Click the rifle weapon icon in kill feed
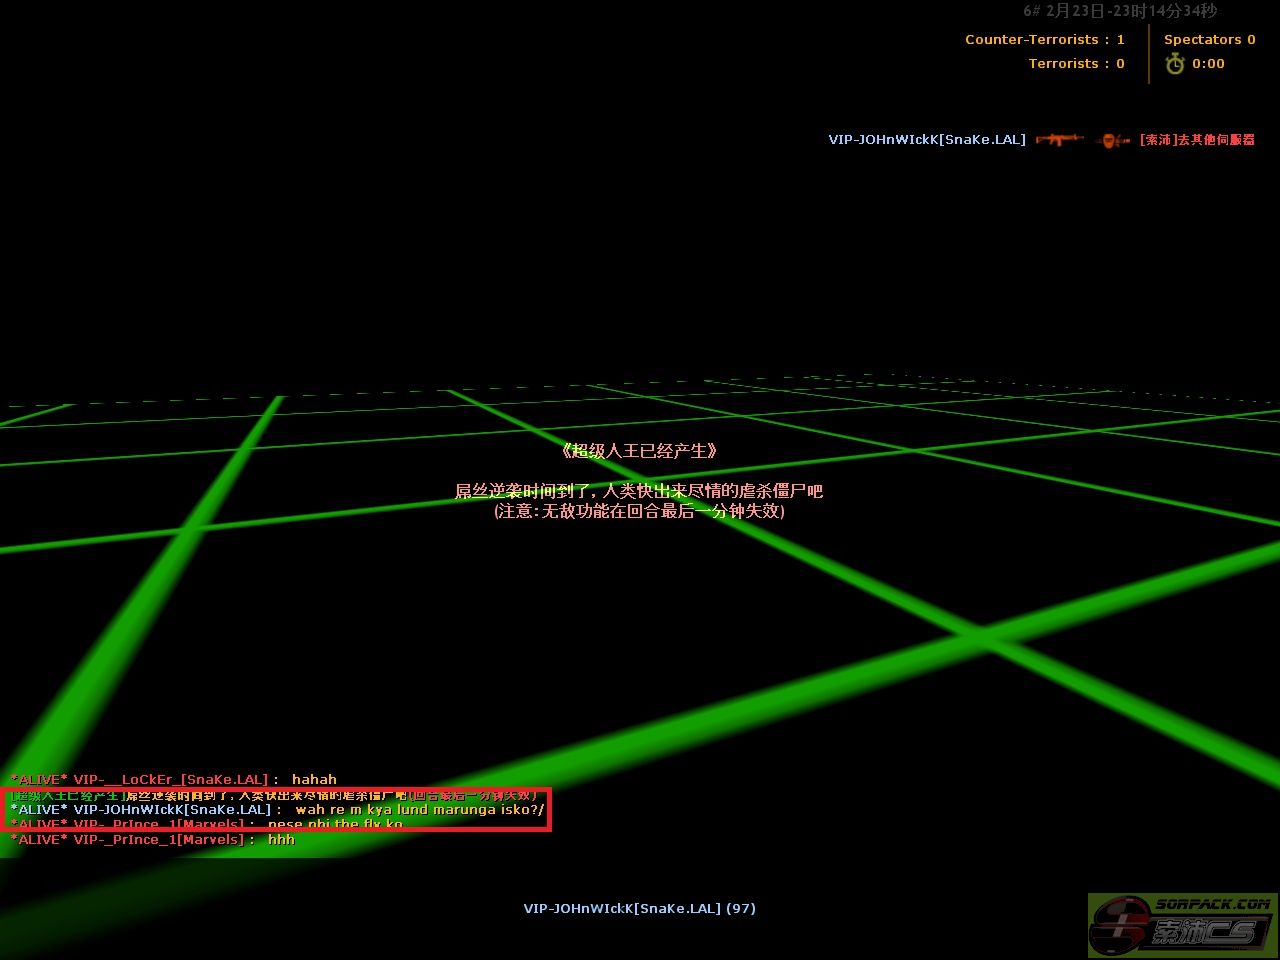 tap(1059, 139)
